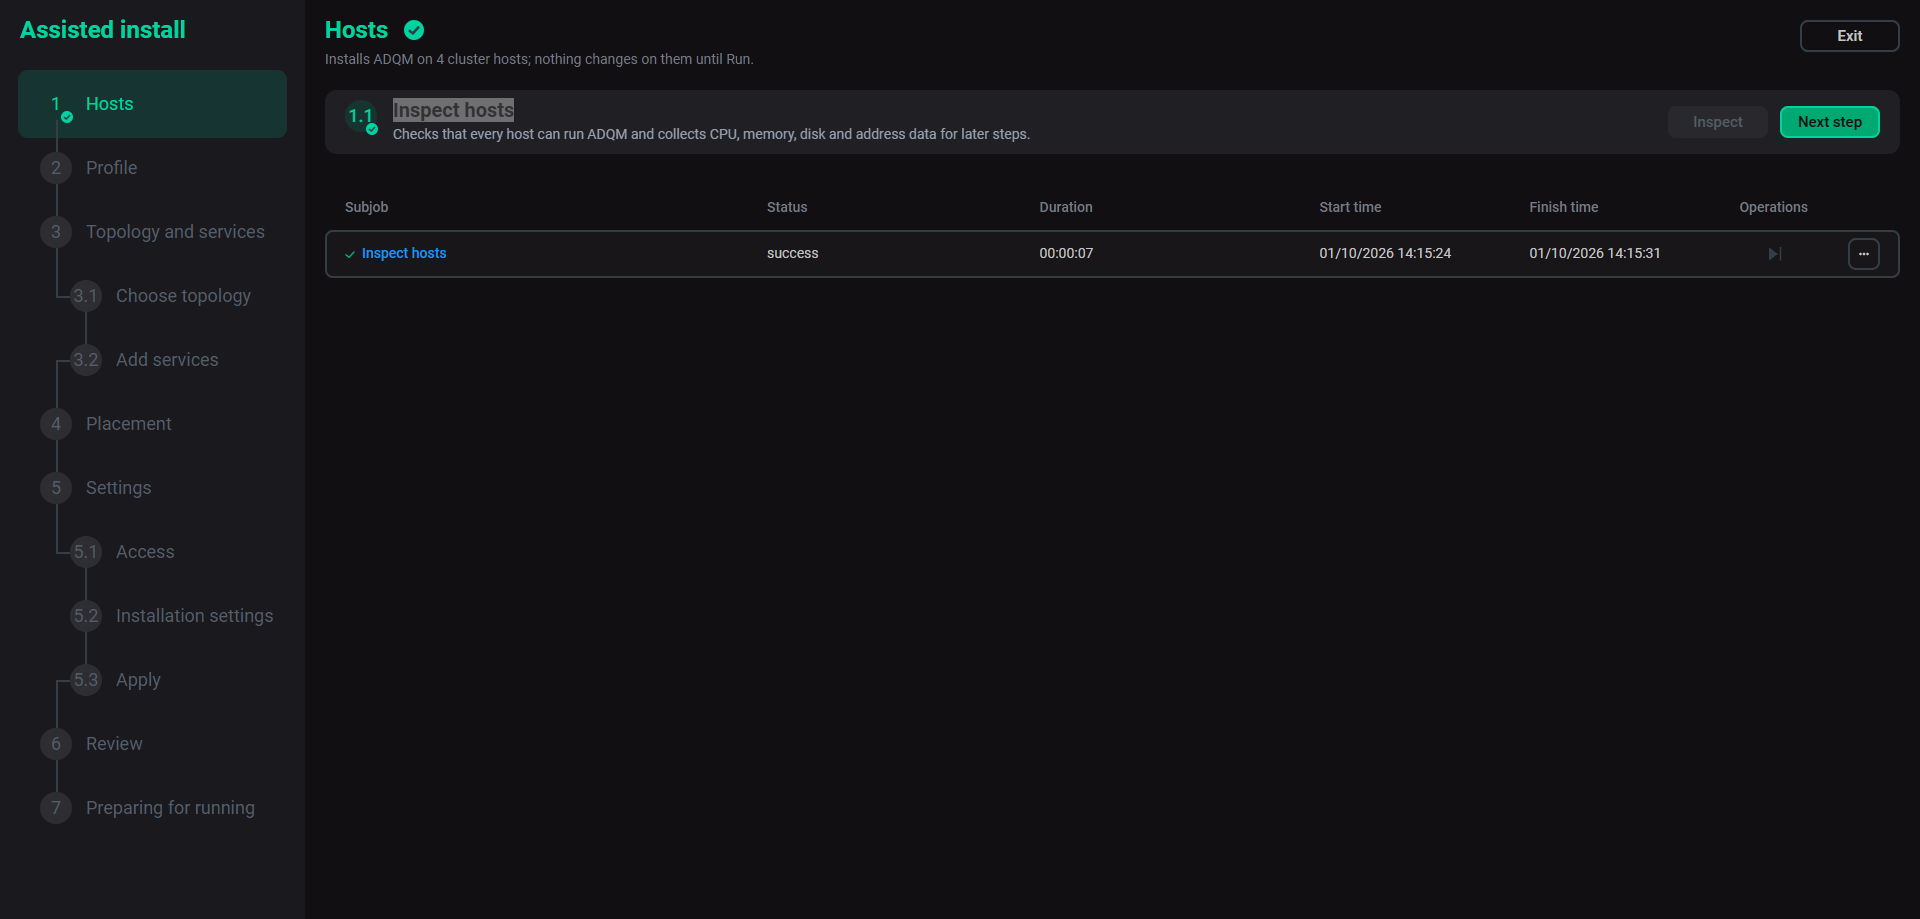The image size is (1920, 919).
Task: Click the disabled Inspect button
Action: (x=1717, y=122)
